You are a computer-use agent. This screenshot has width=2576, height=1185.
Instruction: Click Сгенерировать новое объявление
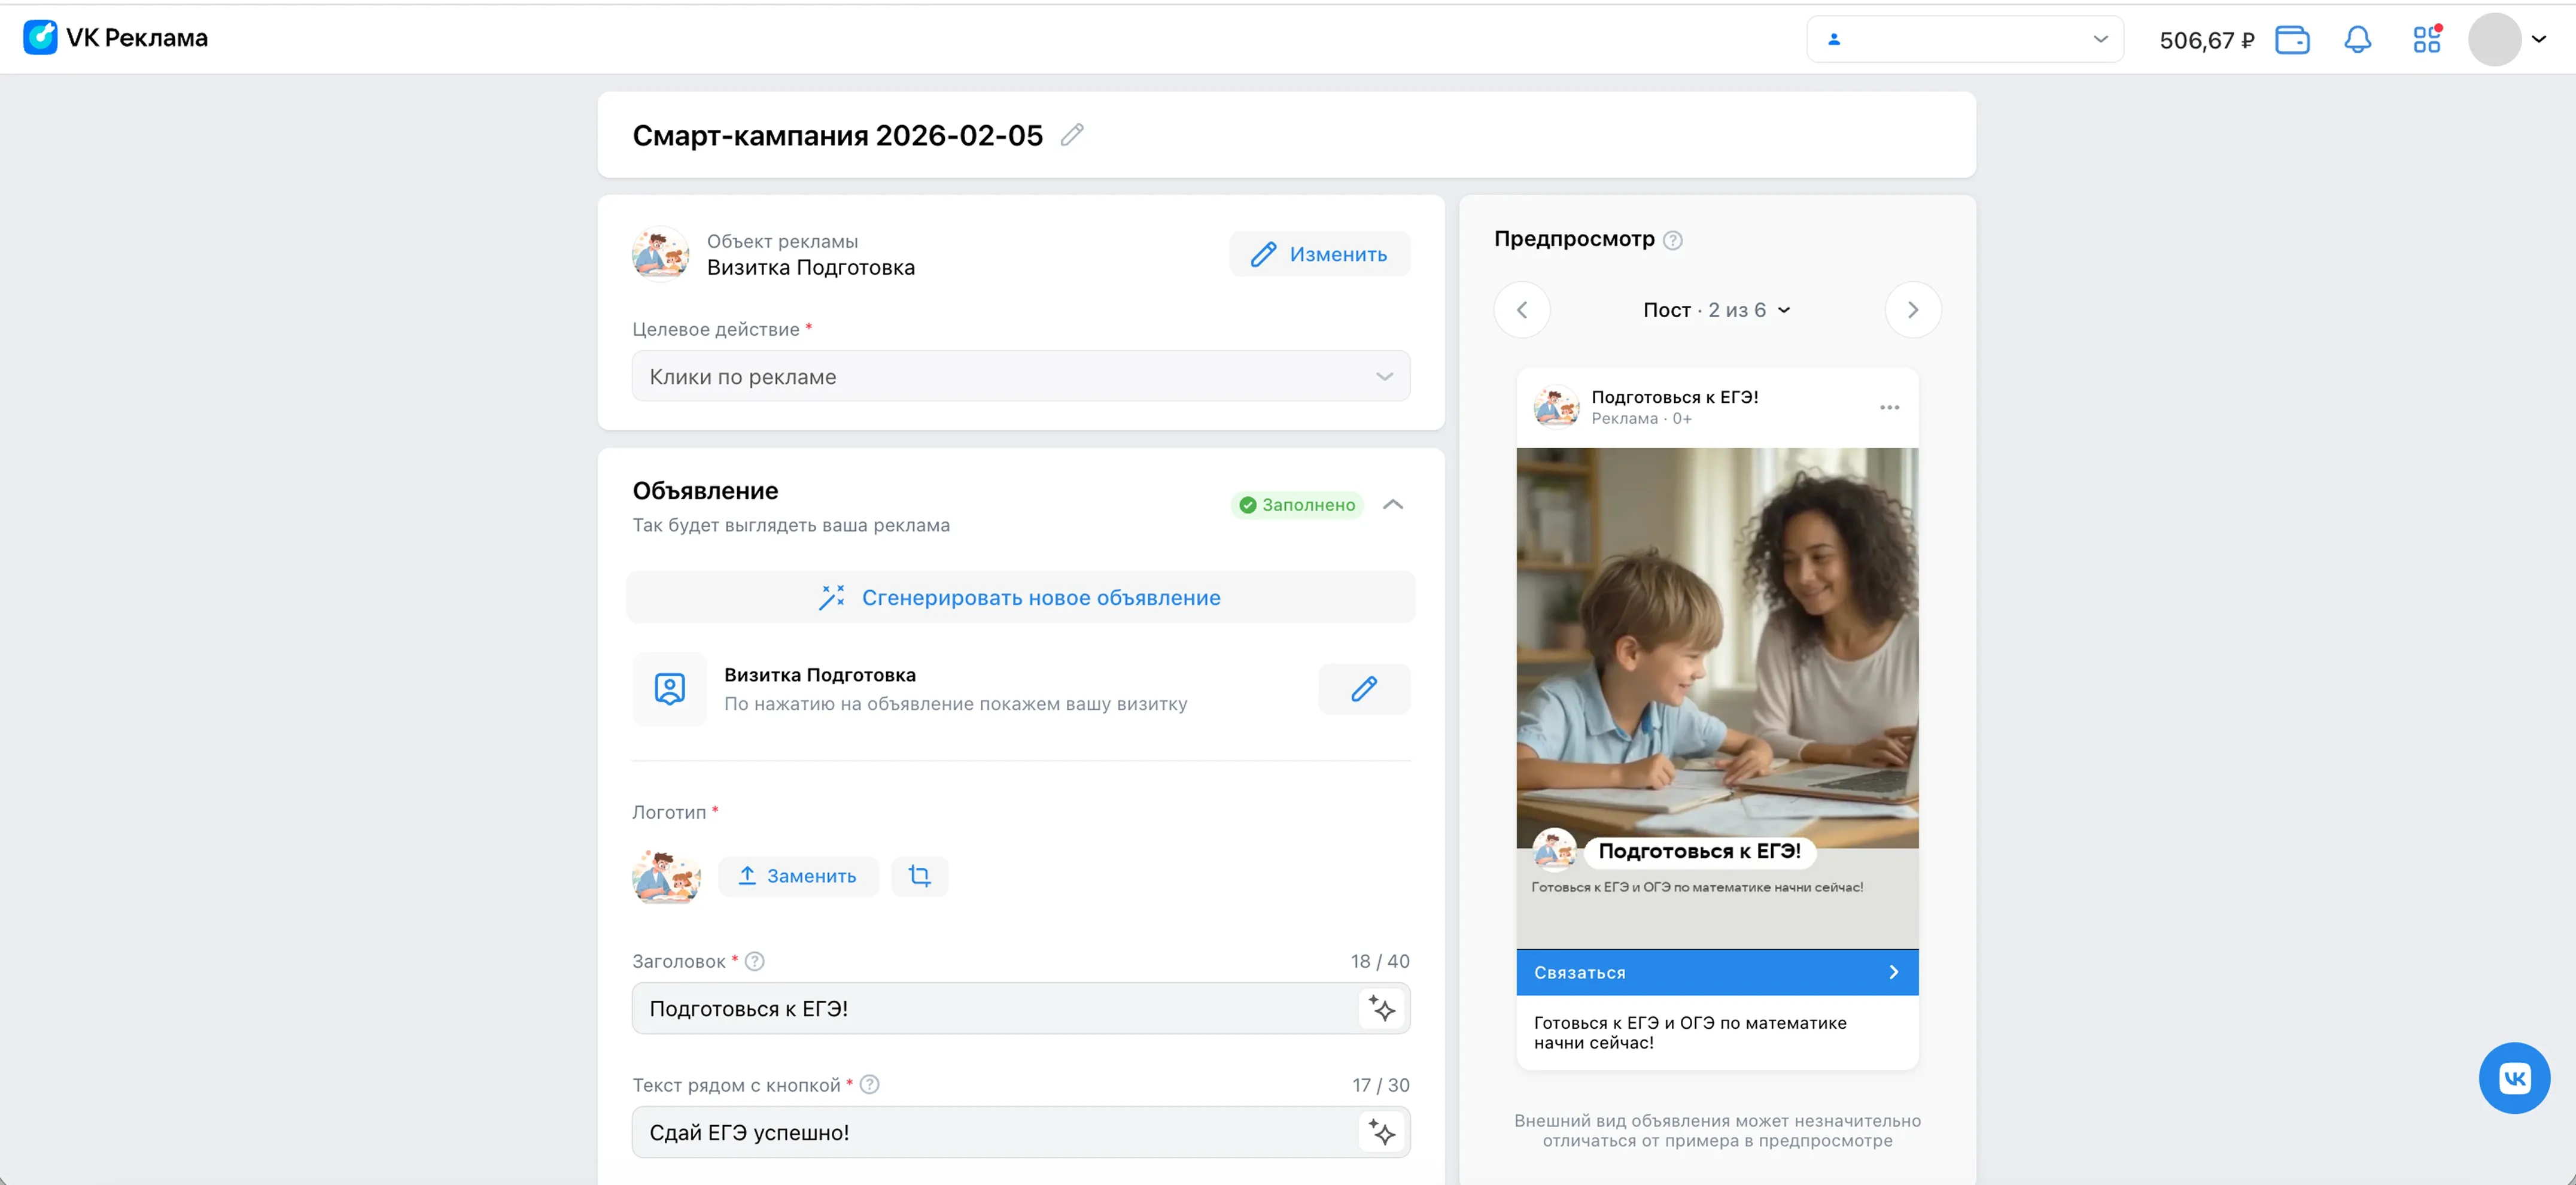(1021, 597)
